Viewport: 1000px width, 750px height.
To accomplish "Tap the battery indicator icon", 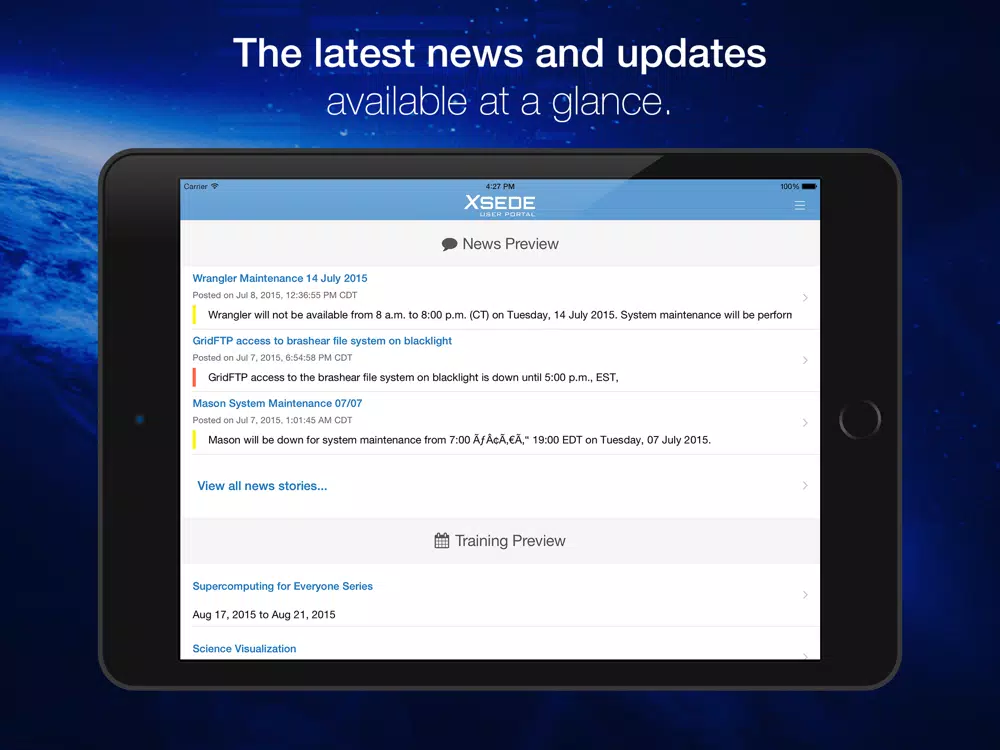I will (809, 186).
